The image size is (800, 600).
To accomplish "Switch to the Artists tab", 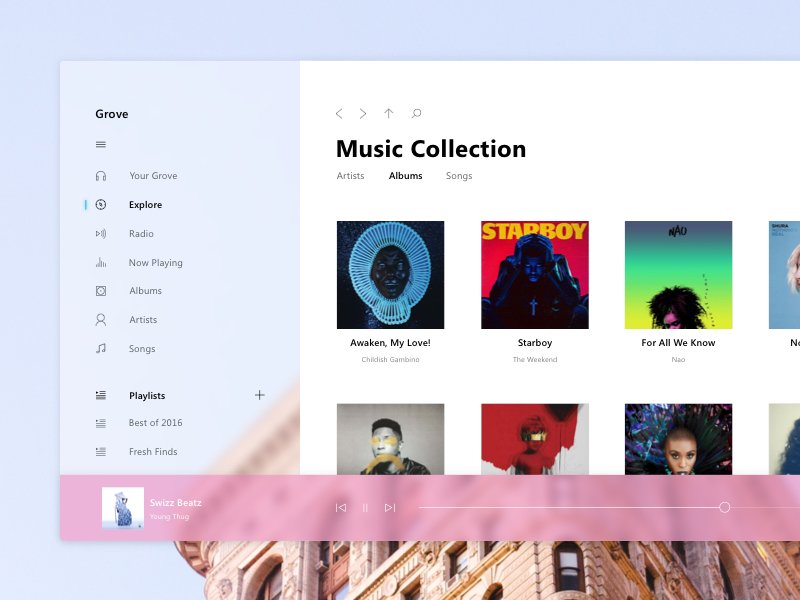I will click(351, 176).
